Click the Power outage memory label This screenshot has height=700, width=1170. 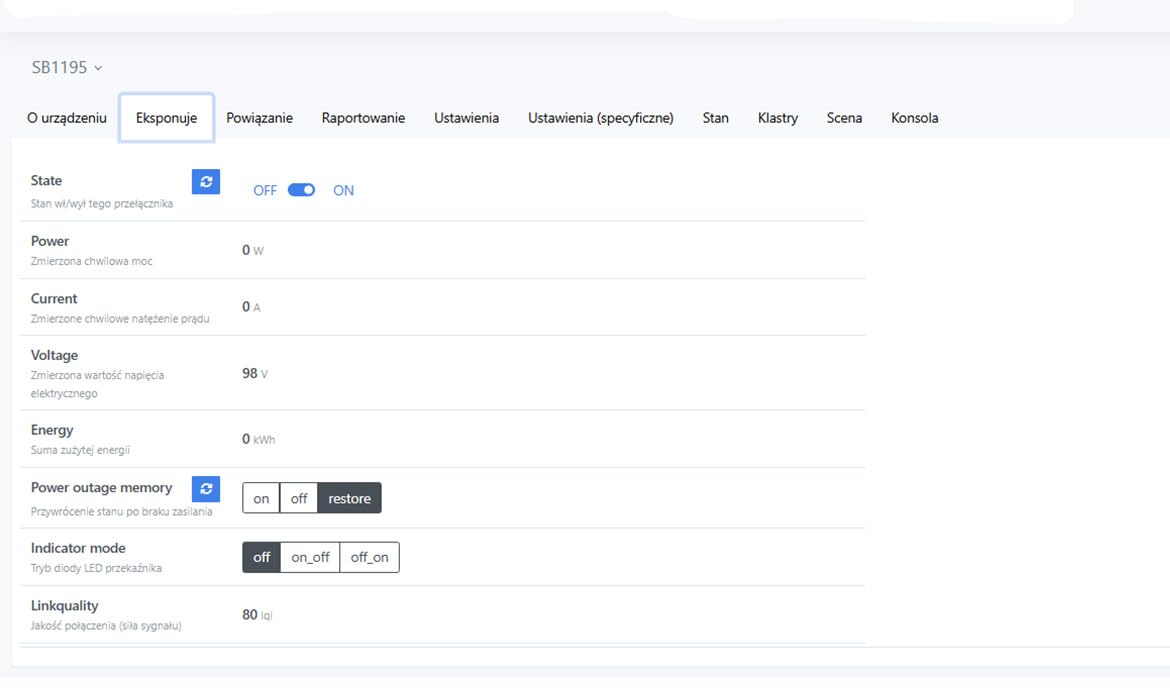pos(101,488)
